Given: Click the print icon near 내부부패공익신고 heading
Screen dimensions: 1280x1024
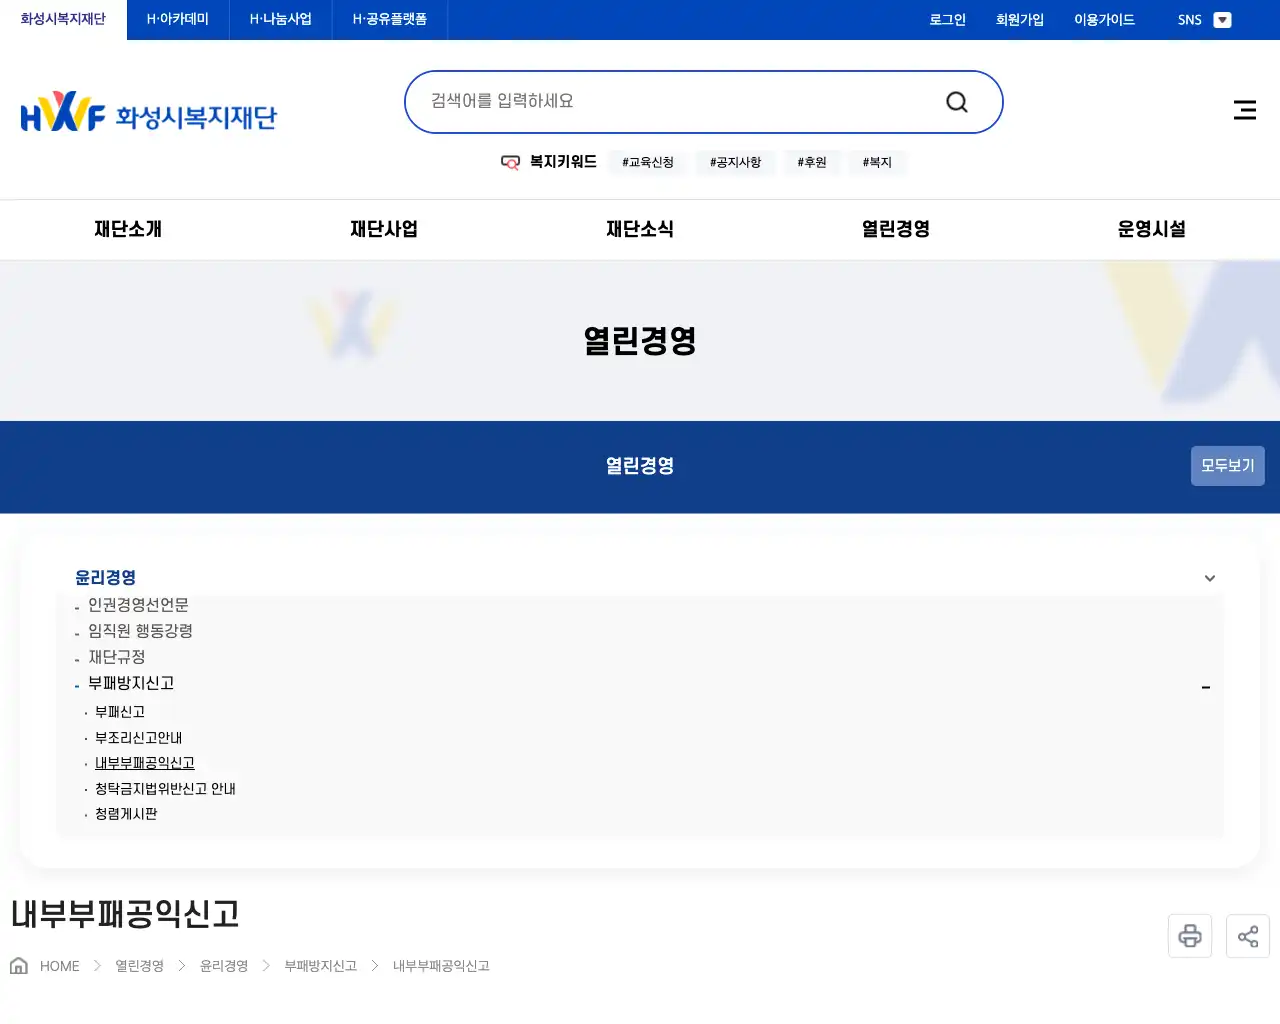Looking at the screenshot, I should pyautogui.click(x=1189, y=935).
